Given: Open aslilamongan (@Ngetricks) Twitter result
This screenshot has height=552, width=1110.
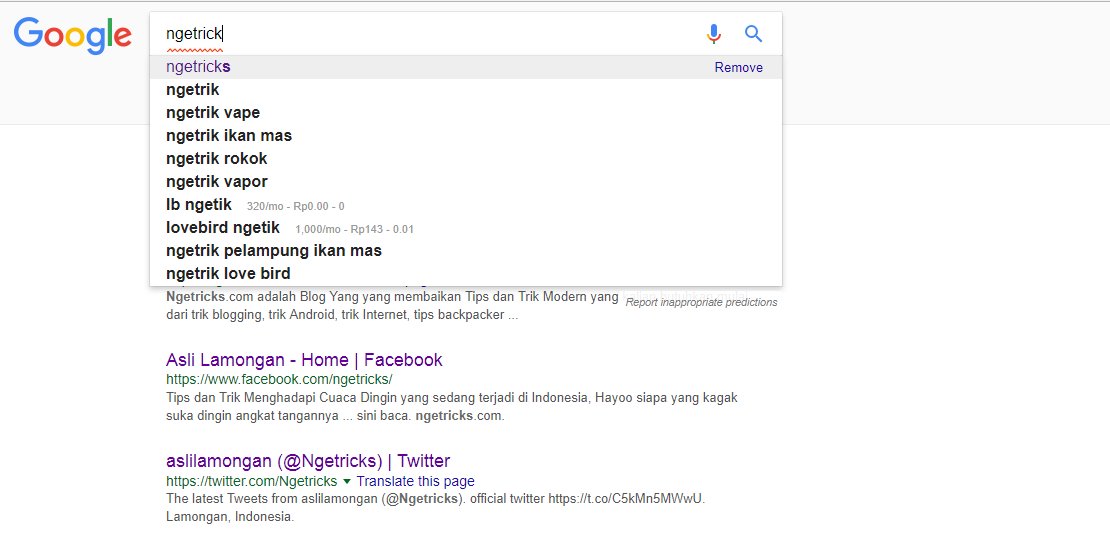Looking at the screenshot, I should [x=308, y=461].
